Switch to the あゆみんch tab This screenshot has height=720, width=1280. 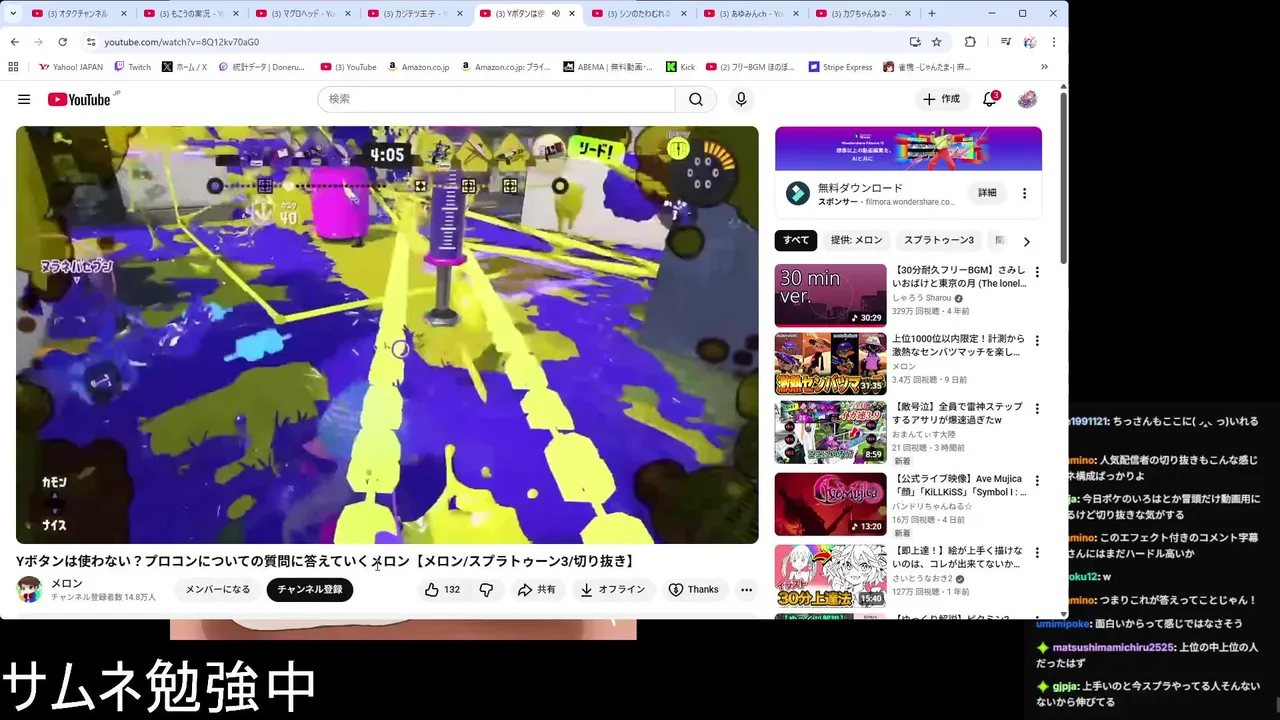[x=750, y=13]
